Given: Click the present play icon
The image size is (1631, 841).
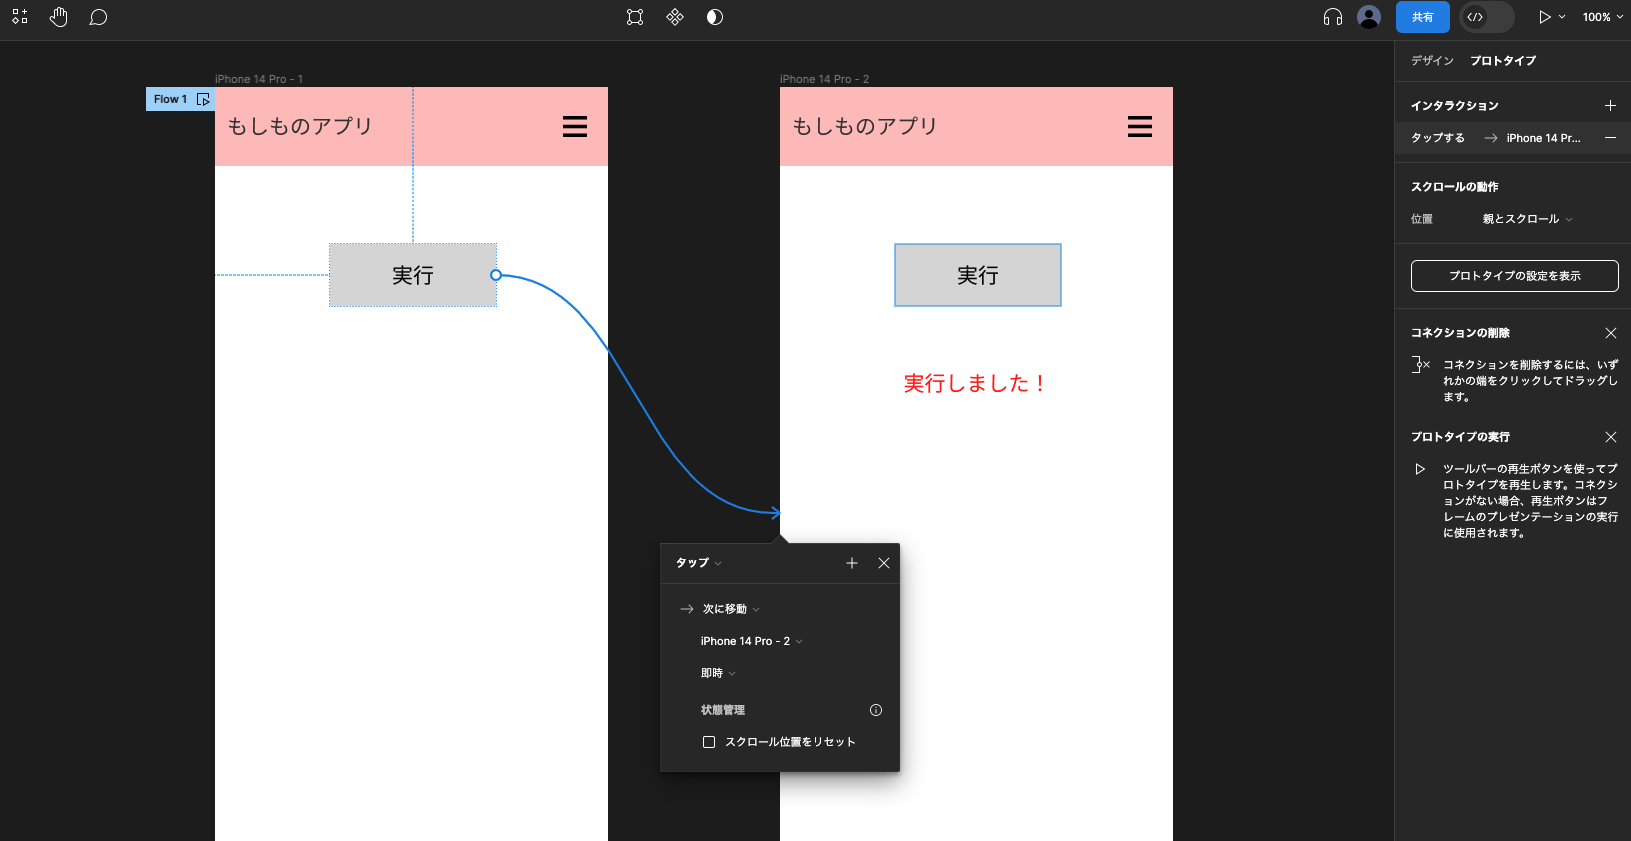Looking at the screenshot, I should (x=1545, y=17).
